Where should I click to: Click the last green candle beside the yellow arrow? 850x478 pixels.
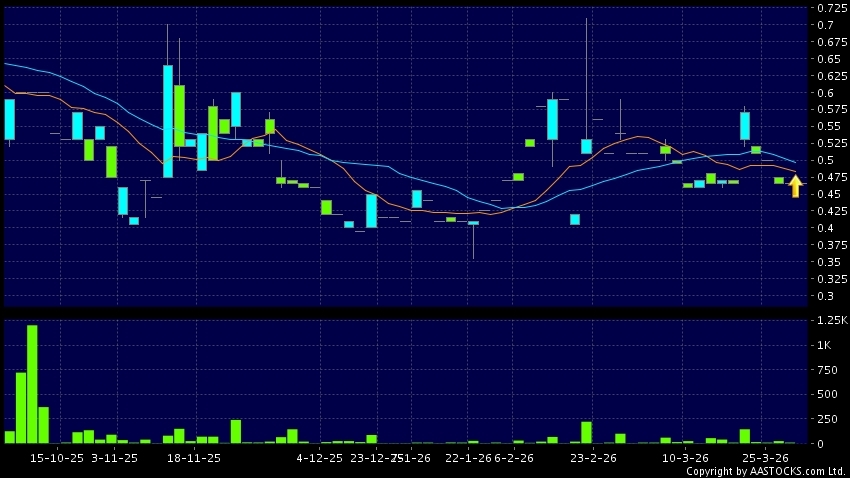pos(779,180)
